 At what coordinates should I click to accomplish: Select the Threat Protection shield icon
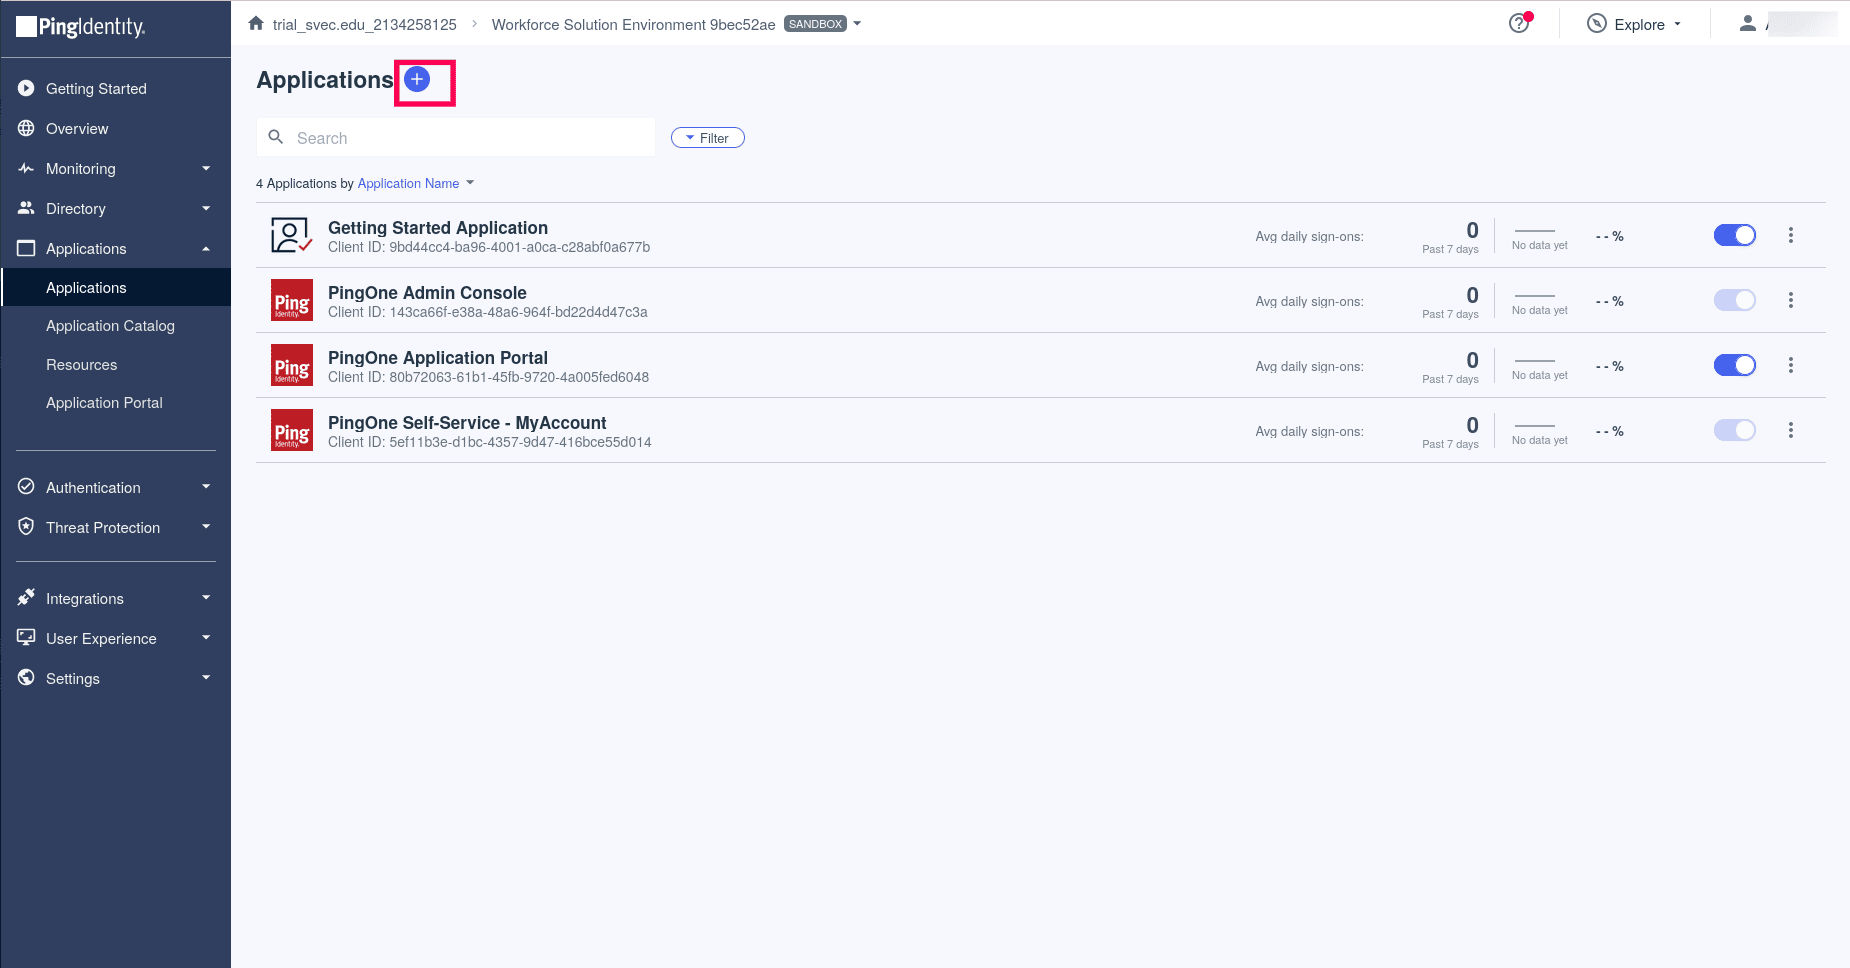[26, 527]
